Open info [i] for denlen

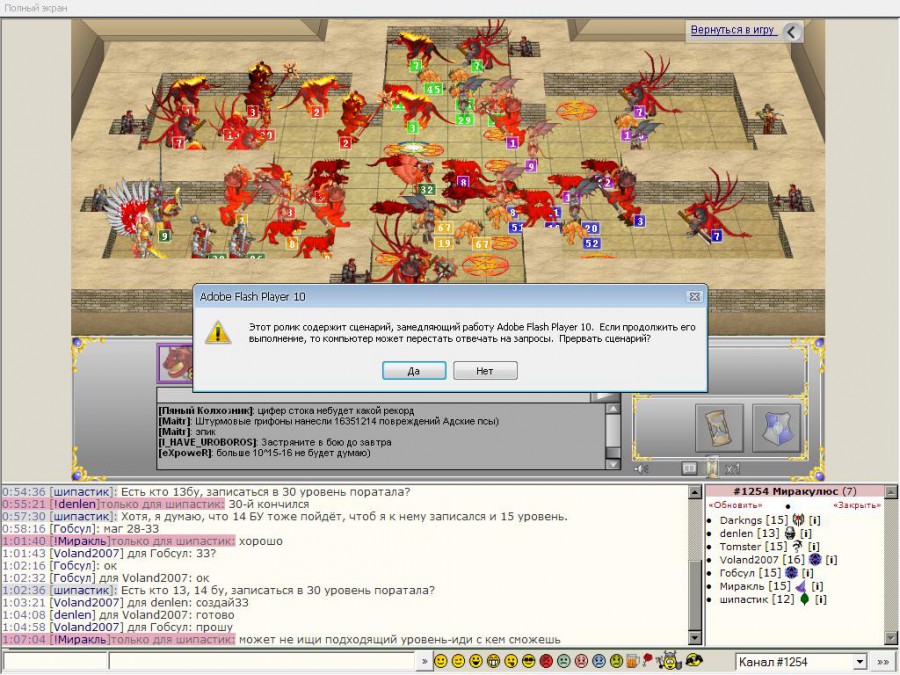click(x=805, y=534)
